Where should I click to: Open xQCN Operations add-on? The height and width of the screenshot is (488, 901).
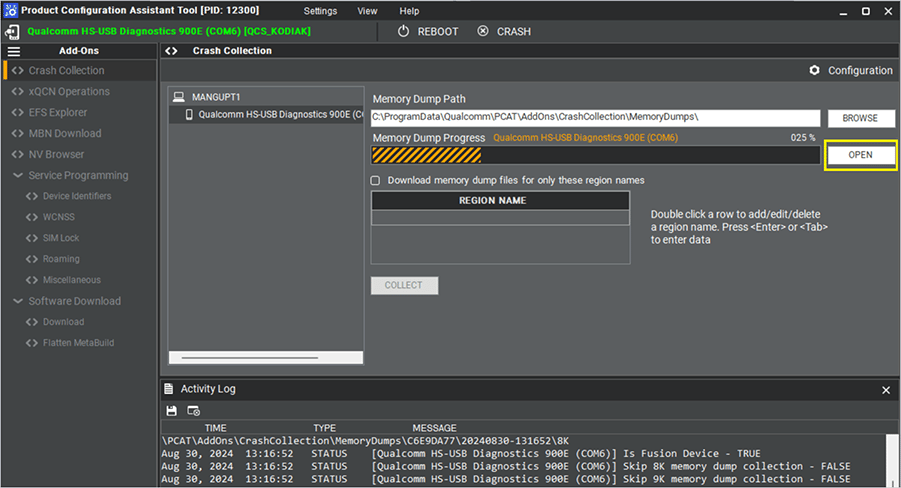[x=69, y=91]
